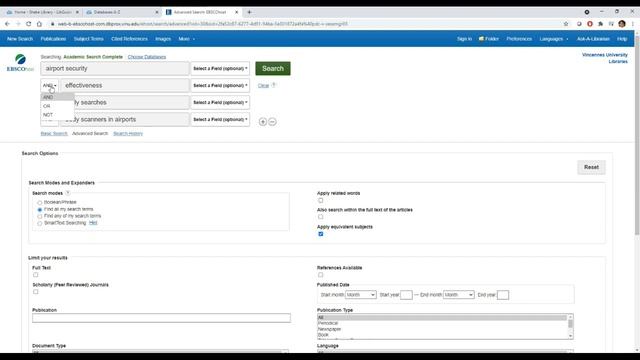Viewport: 640px width, 360px height.
Task: Reload the page with refresh icon
Action: point(29,24)
